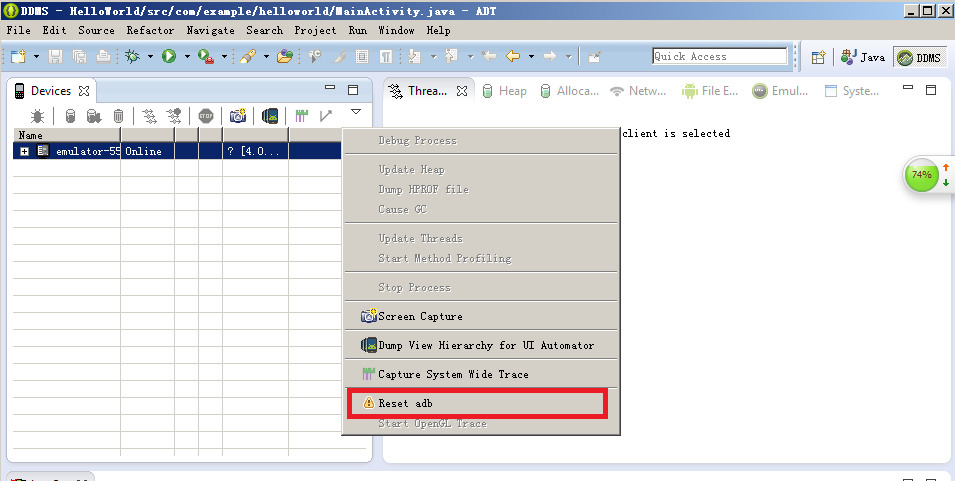Open the Back history dropdown arrow
This screenshot has width=955, height=481.
(531, 57)
